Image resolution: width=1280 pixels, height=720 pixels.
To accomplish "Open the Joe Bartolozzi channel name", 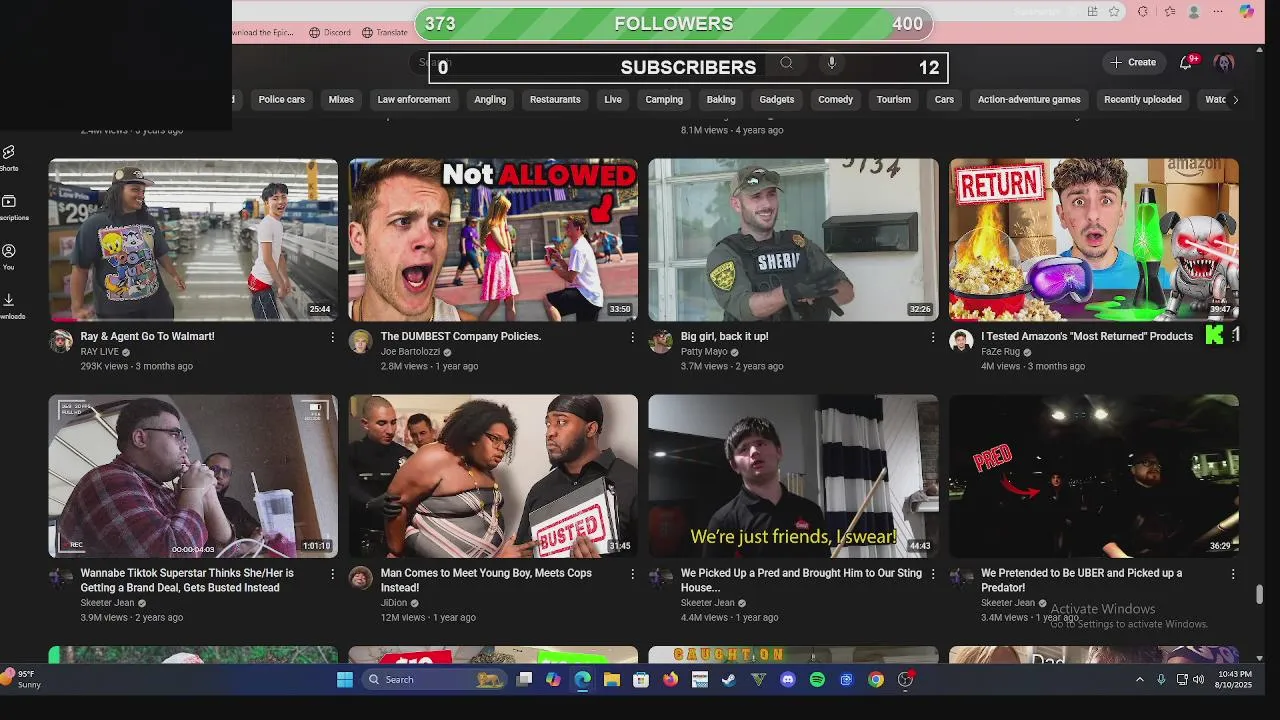I will [x=410, y=352].
